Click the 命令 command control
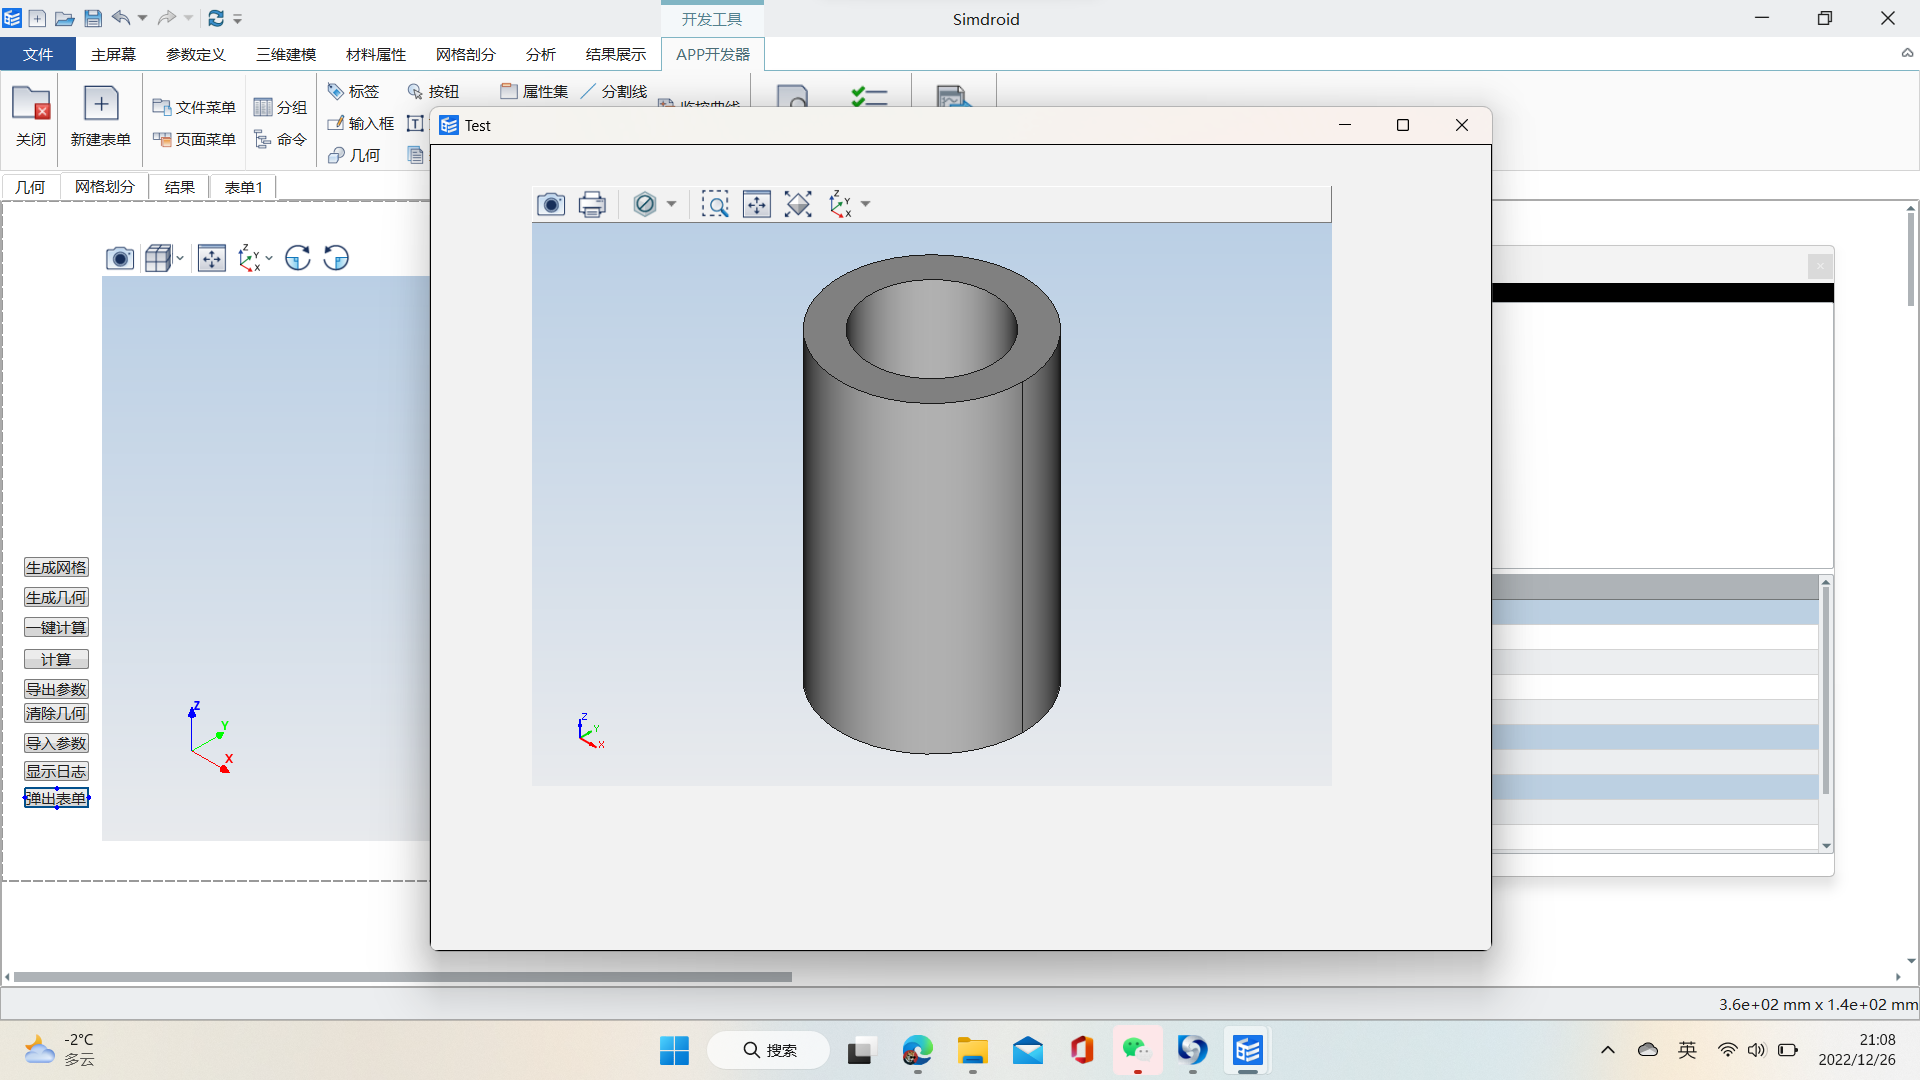 click(280, 139)
